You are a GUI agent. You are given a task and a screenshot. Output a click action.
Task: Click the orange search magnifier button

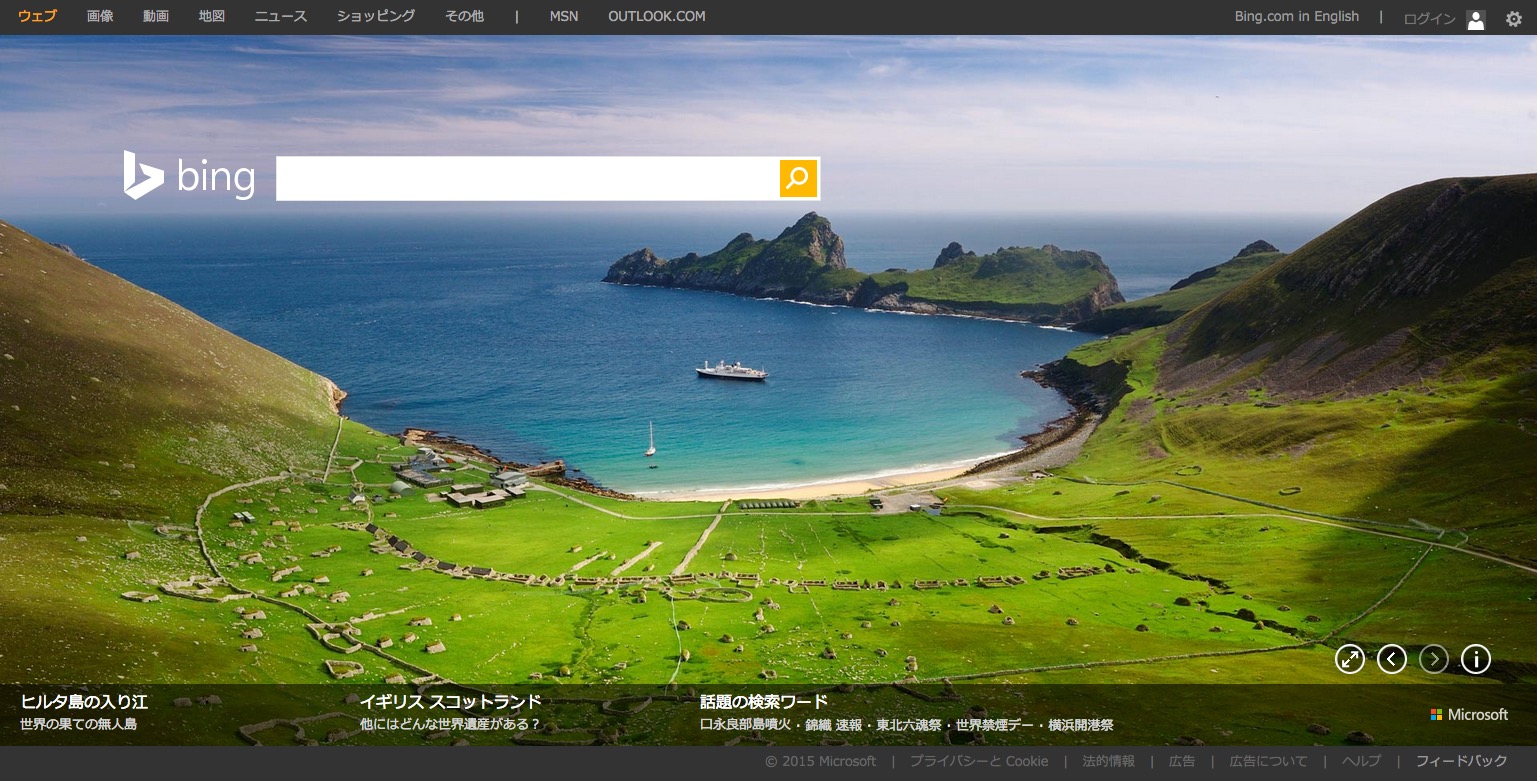[x=798, y=178]
